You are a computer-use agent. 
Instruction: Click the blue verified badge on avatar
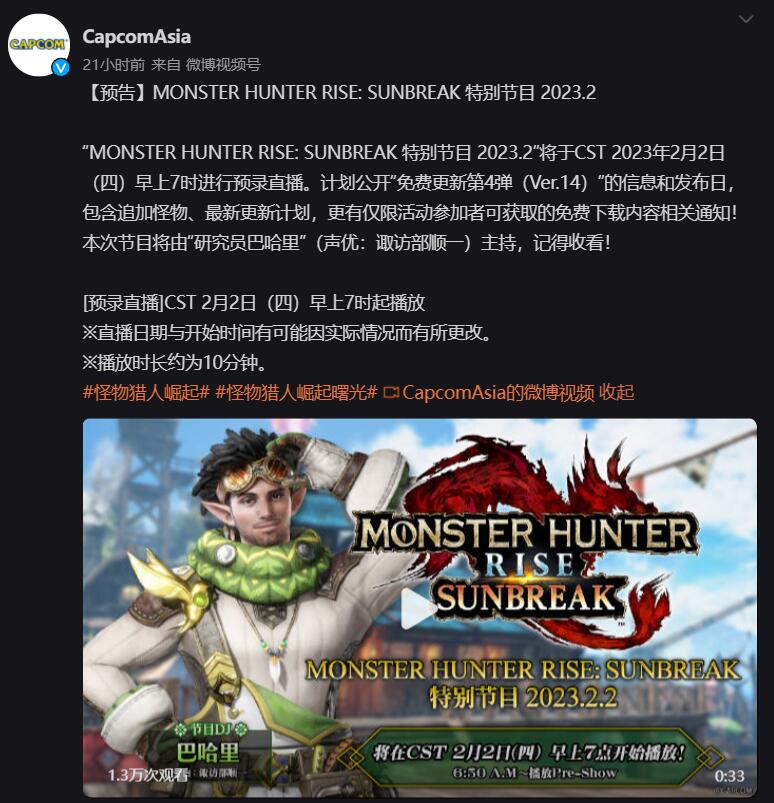pos(61,67)
